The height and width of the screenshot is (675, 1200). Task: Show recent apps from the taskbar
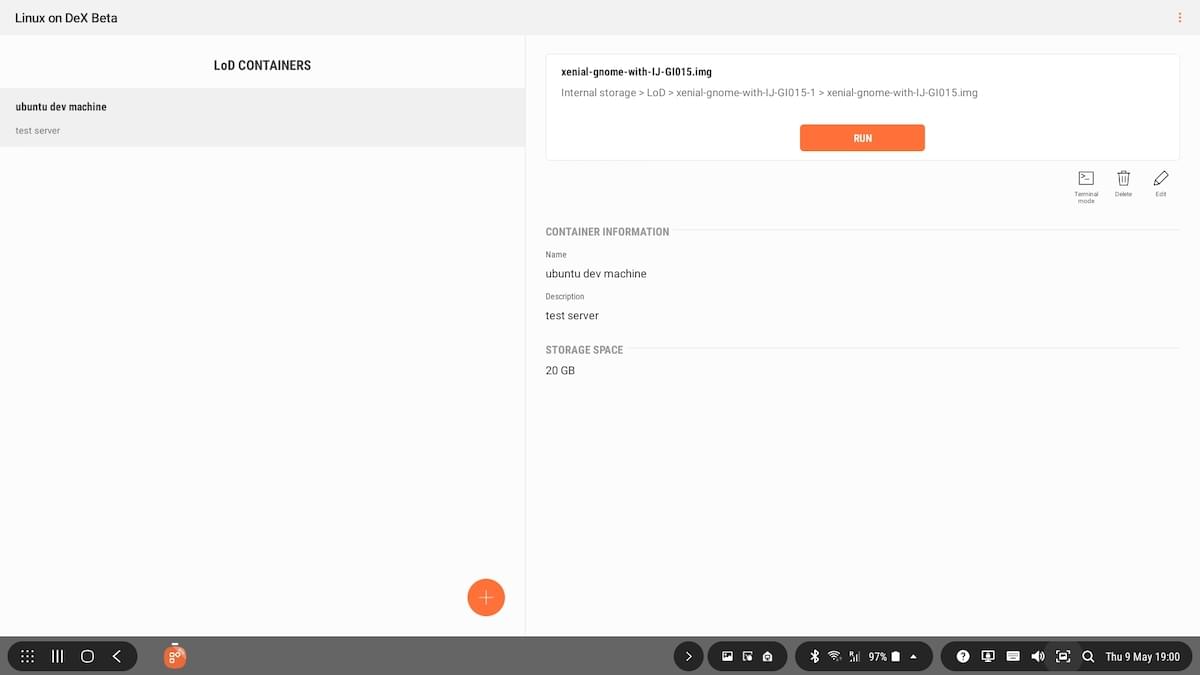point(58,656)
